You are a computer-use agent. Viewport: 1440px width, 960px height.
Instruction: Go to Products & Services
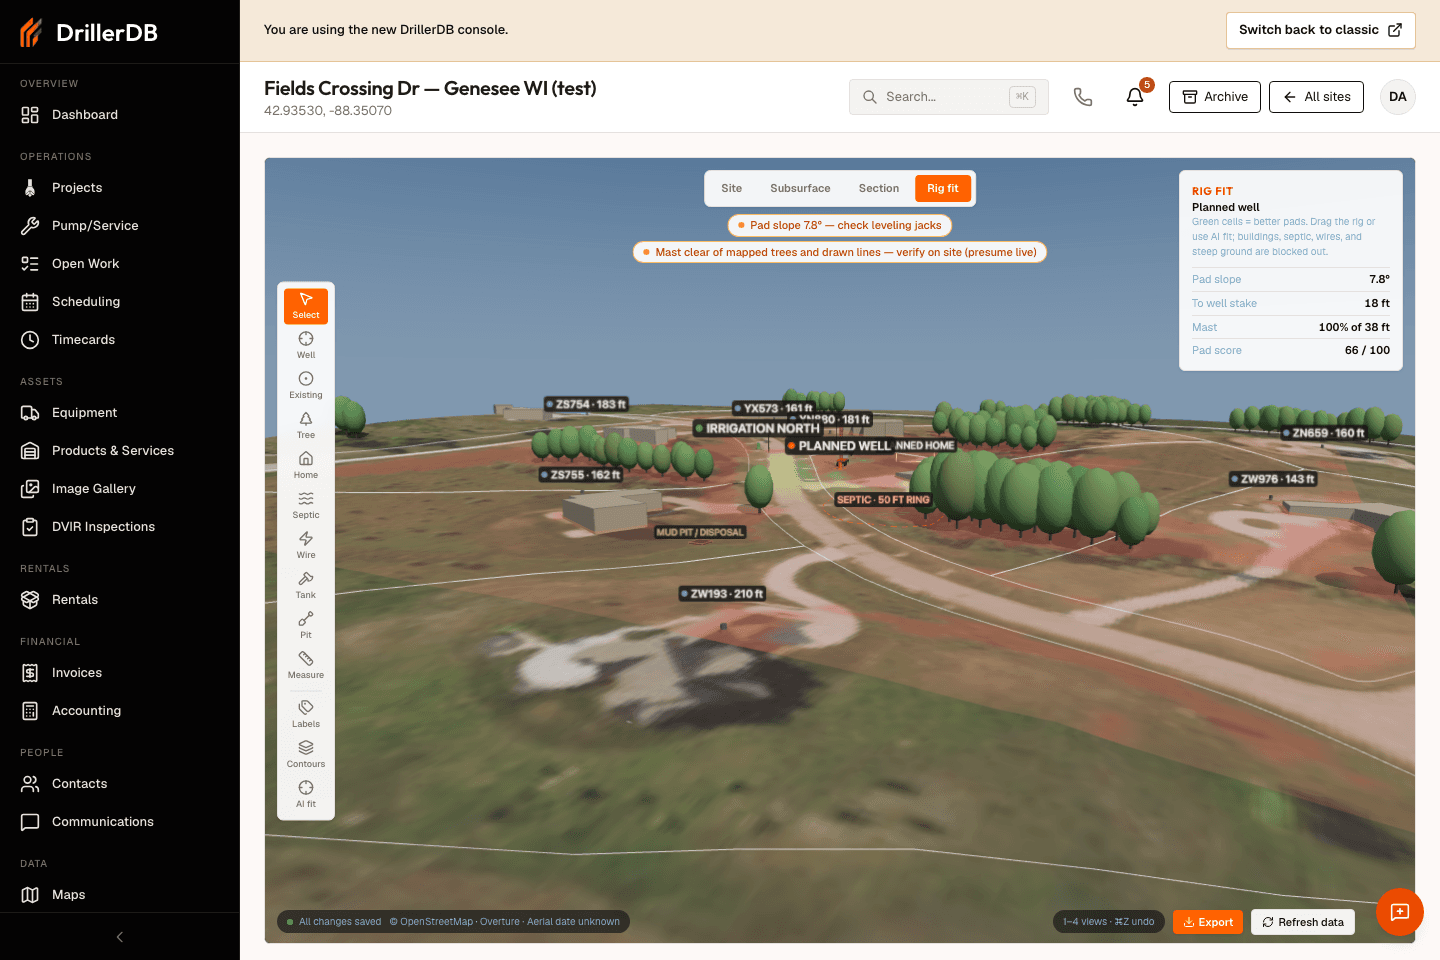120,451
